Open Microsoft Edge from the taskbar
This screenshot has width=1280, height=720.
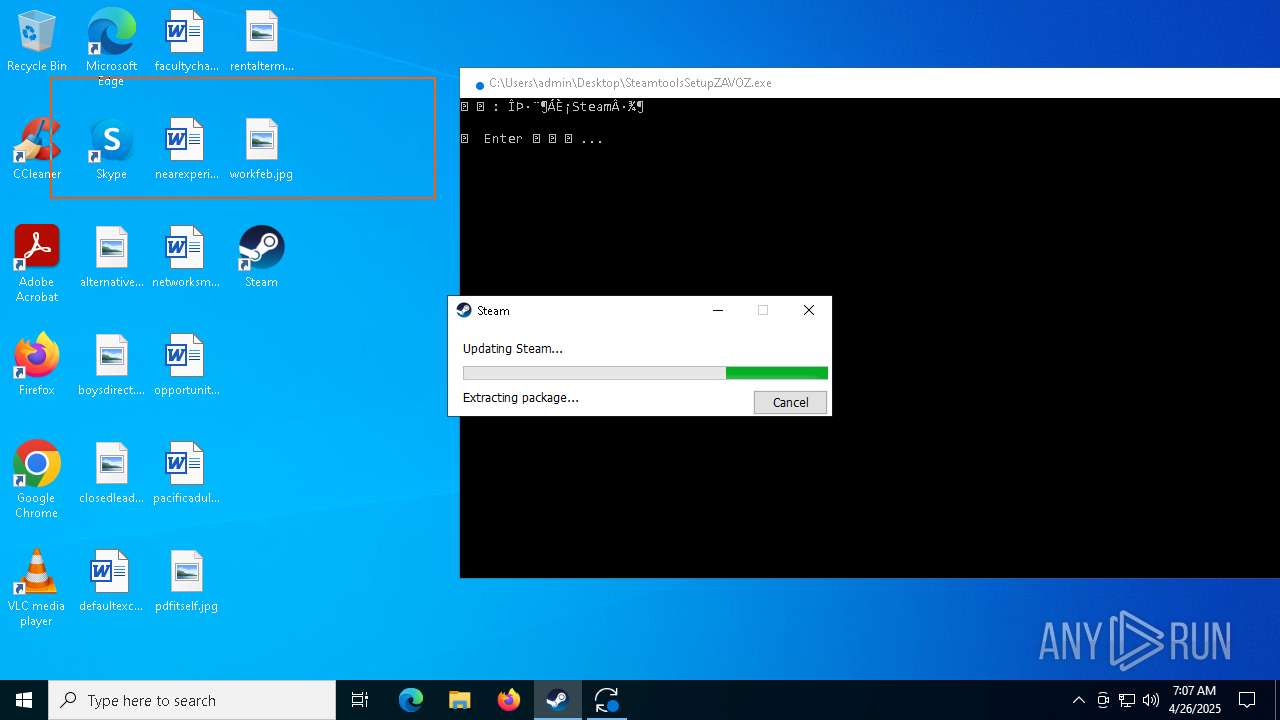pyautogui.click(x=411, y=700)
